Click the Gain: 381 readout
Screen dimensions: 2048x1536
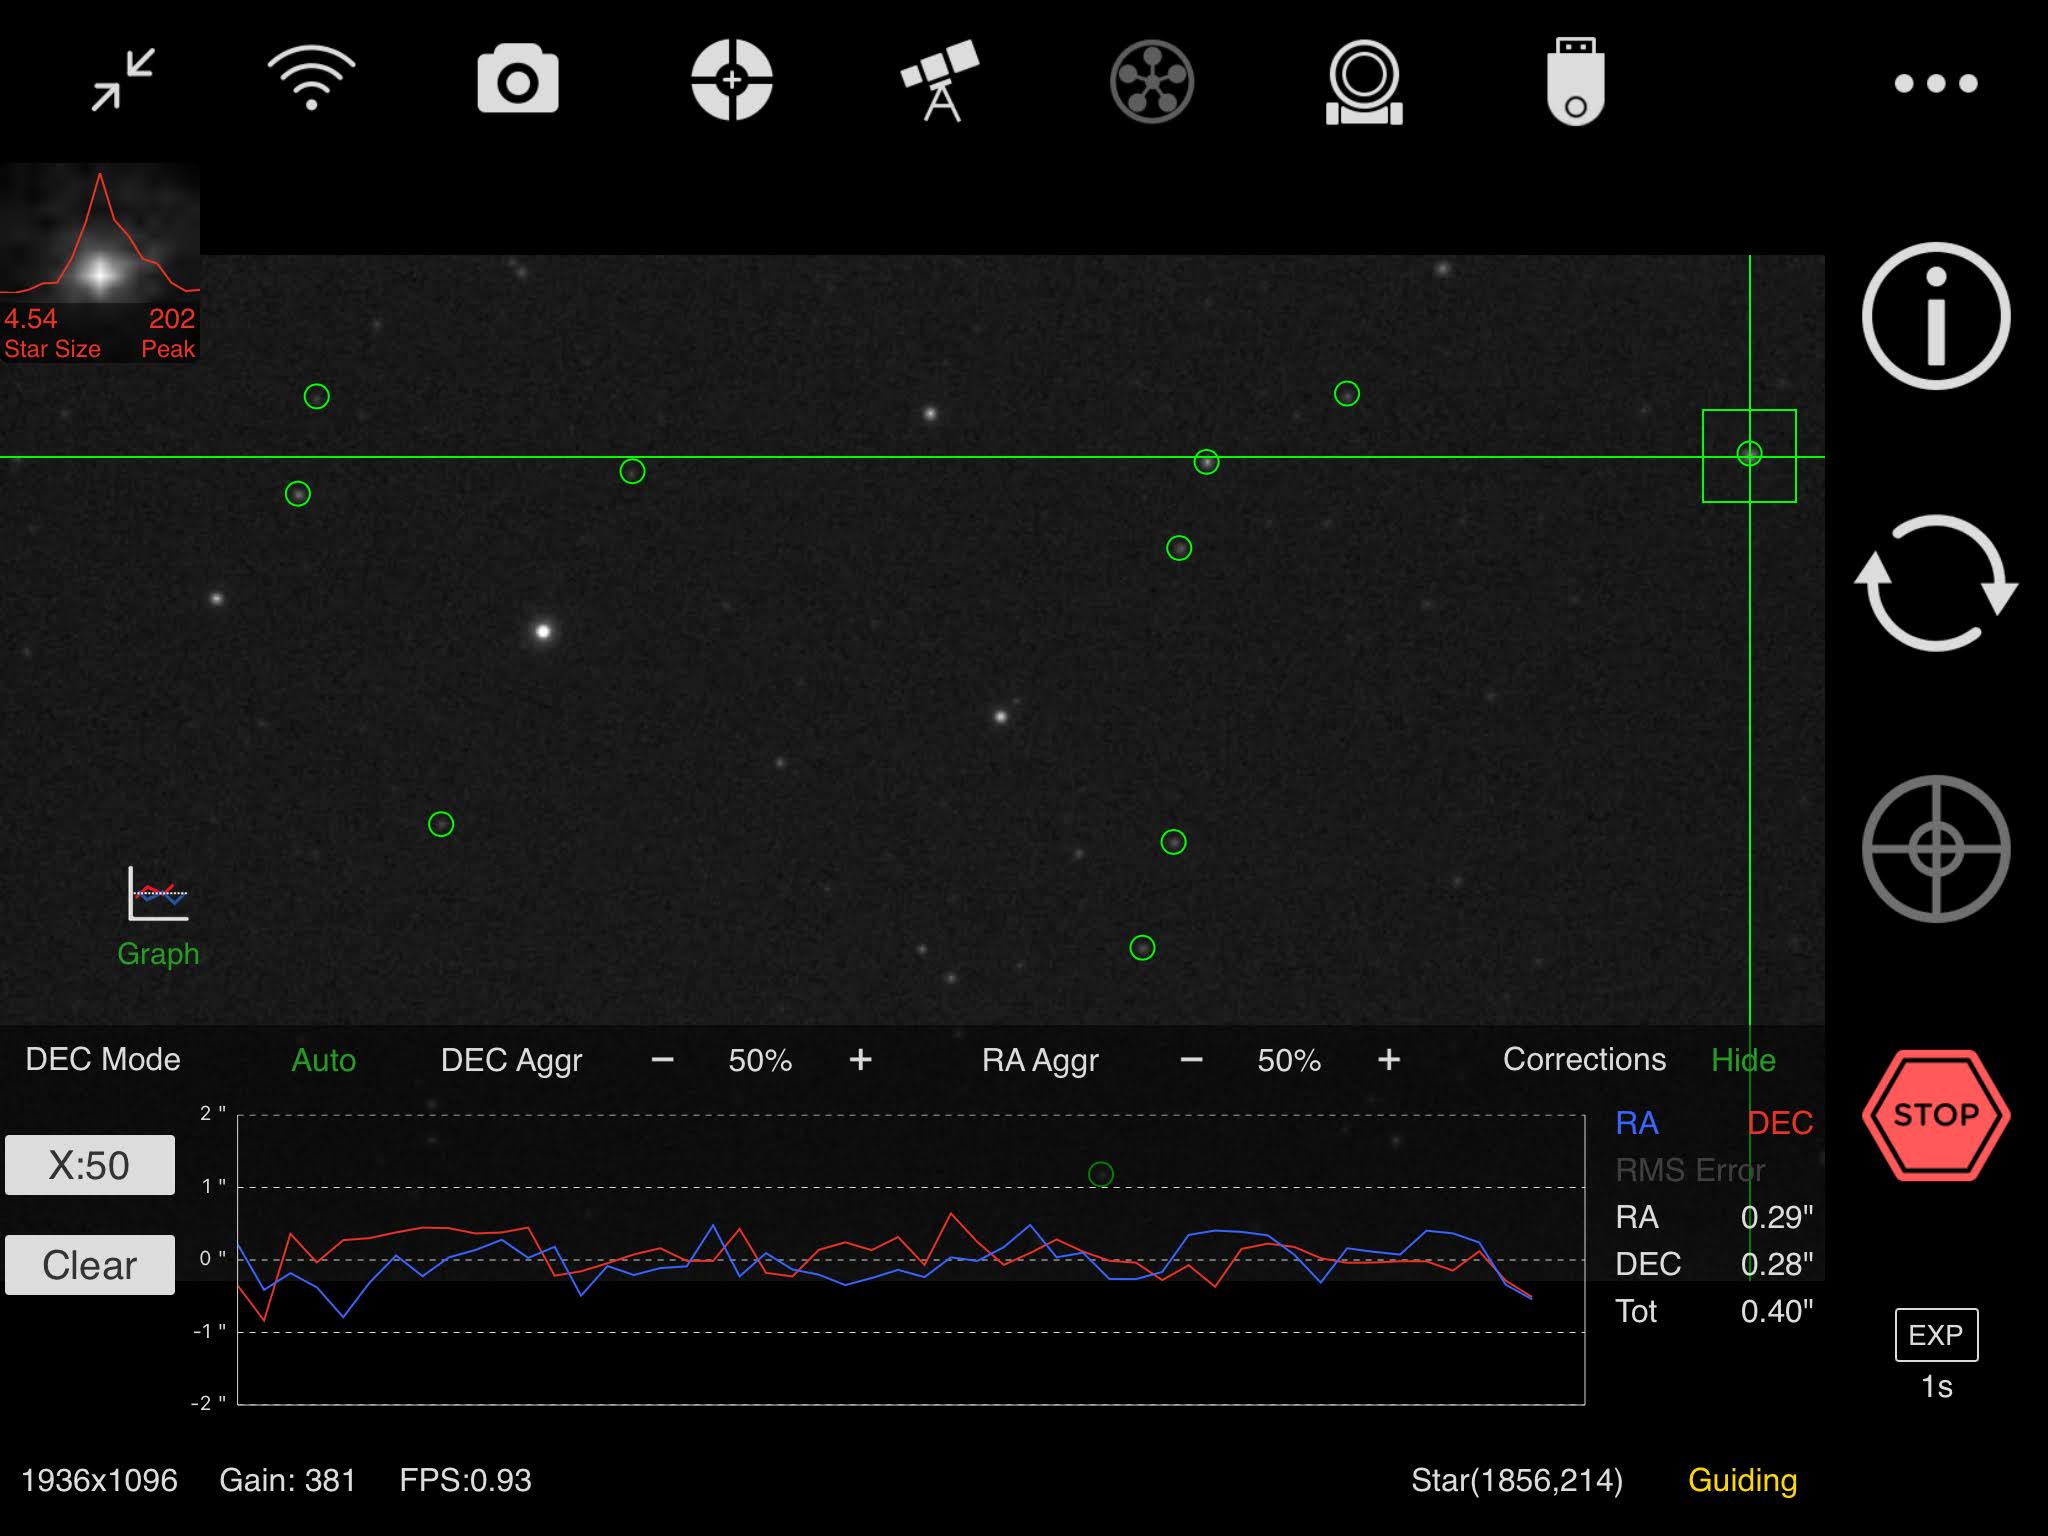[x=288, y=1480]
